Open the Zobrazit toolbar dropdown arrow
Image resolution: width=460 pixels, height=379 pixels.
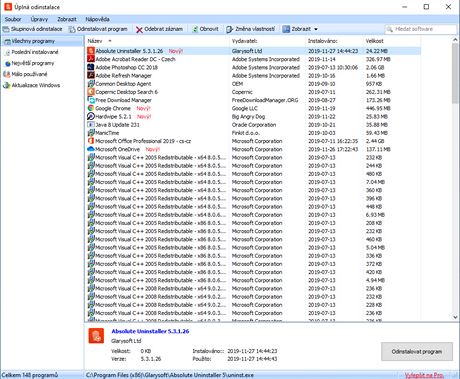[316, 29]
